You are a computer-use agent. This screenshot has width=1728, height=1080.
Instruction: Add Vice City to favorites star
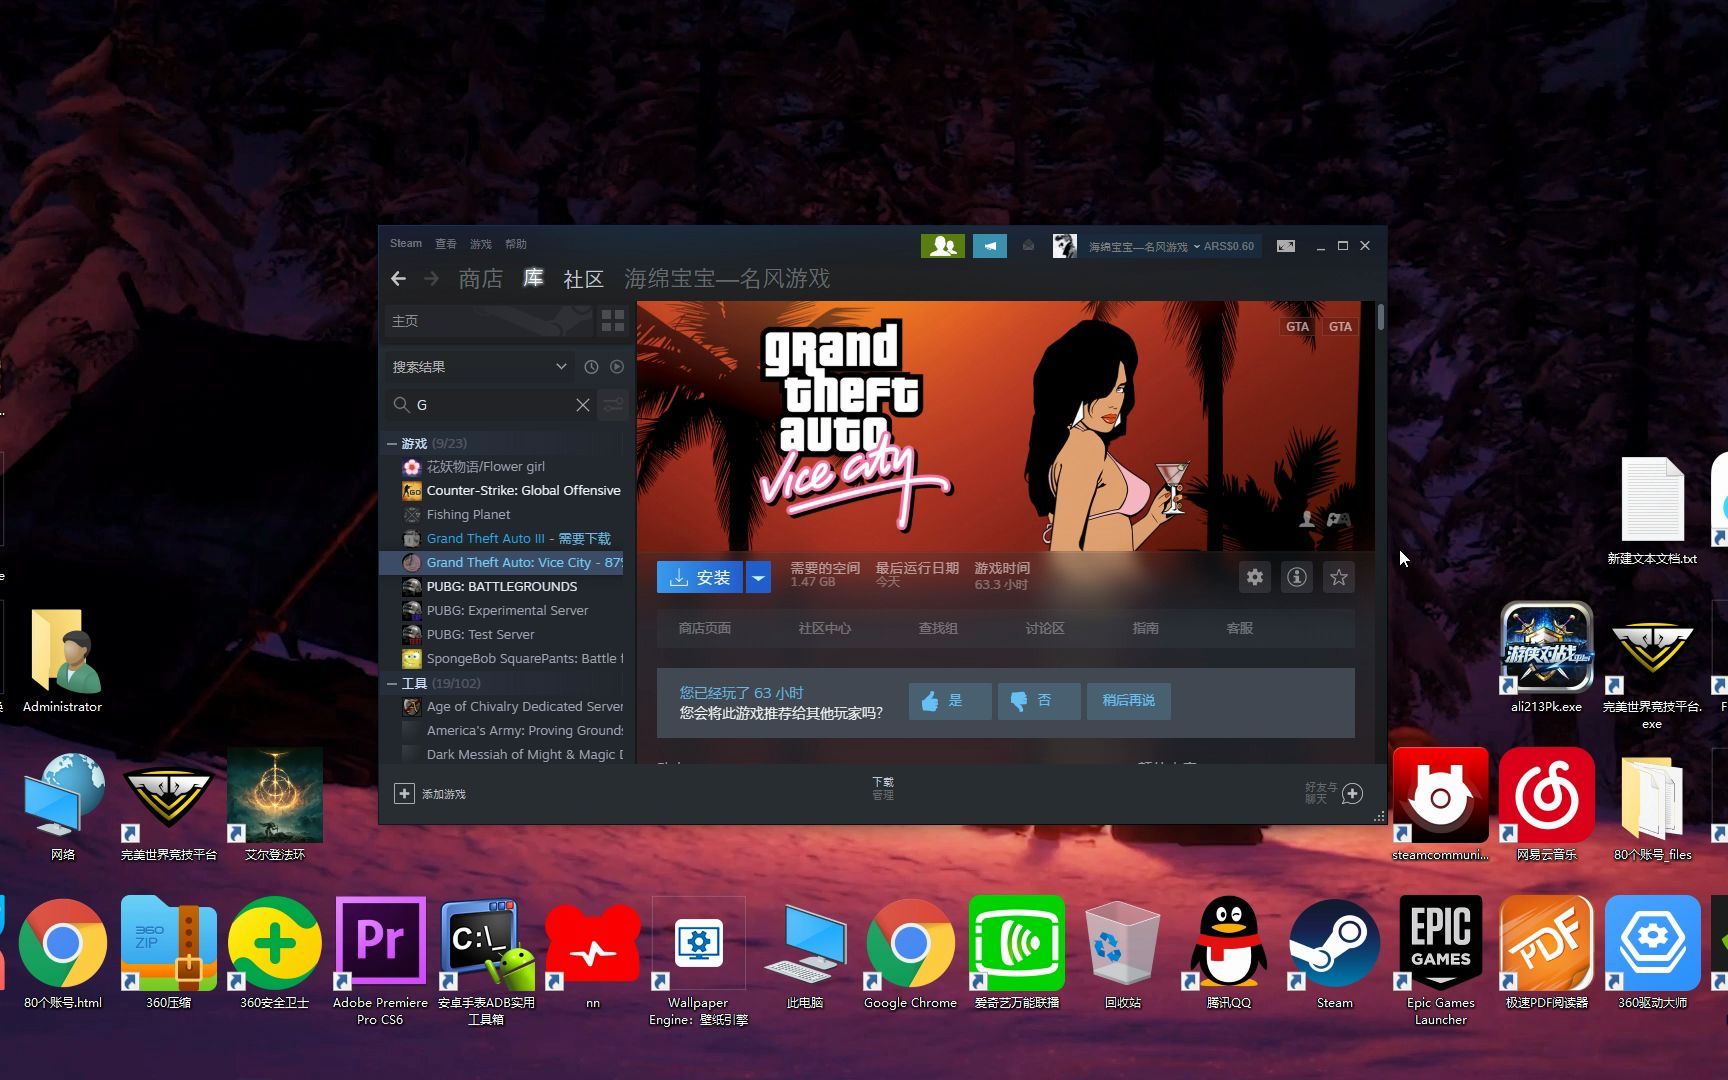[1339, 577]
